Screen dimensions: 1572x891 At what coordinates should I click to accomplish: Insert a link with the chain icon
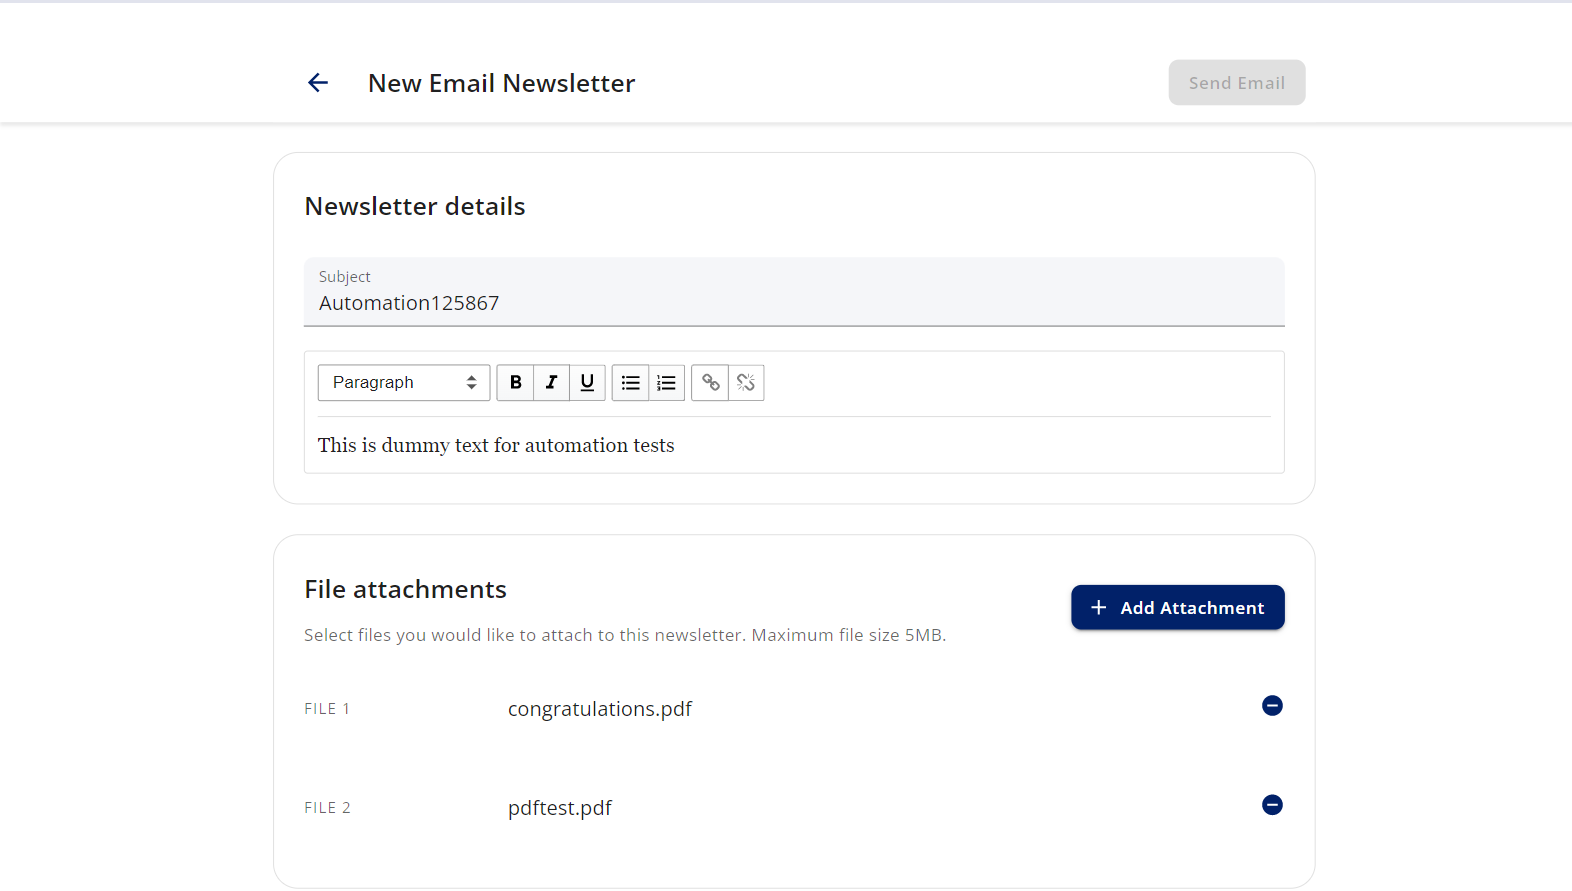tap(710, 382)
